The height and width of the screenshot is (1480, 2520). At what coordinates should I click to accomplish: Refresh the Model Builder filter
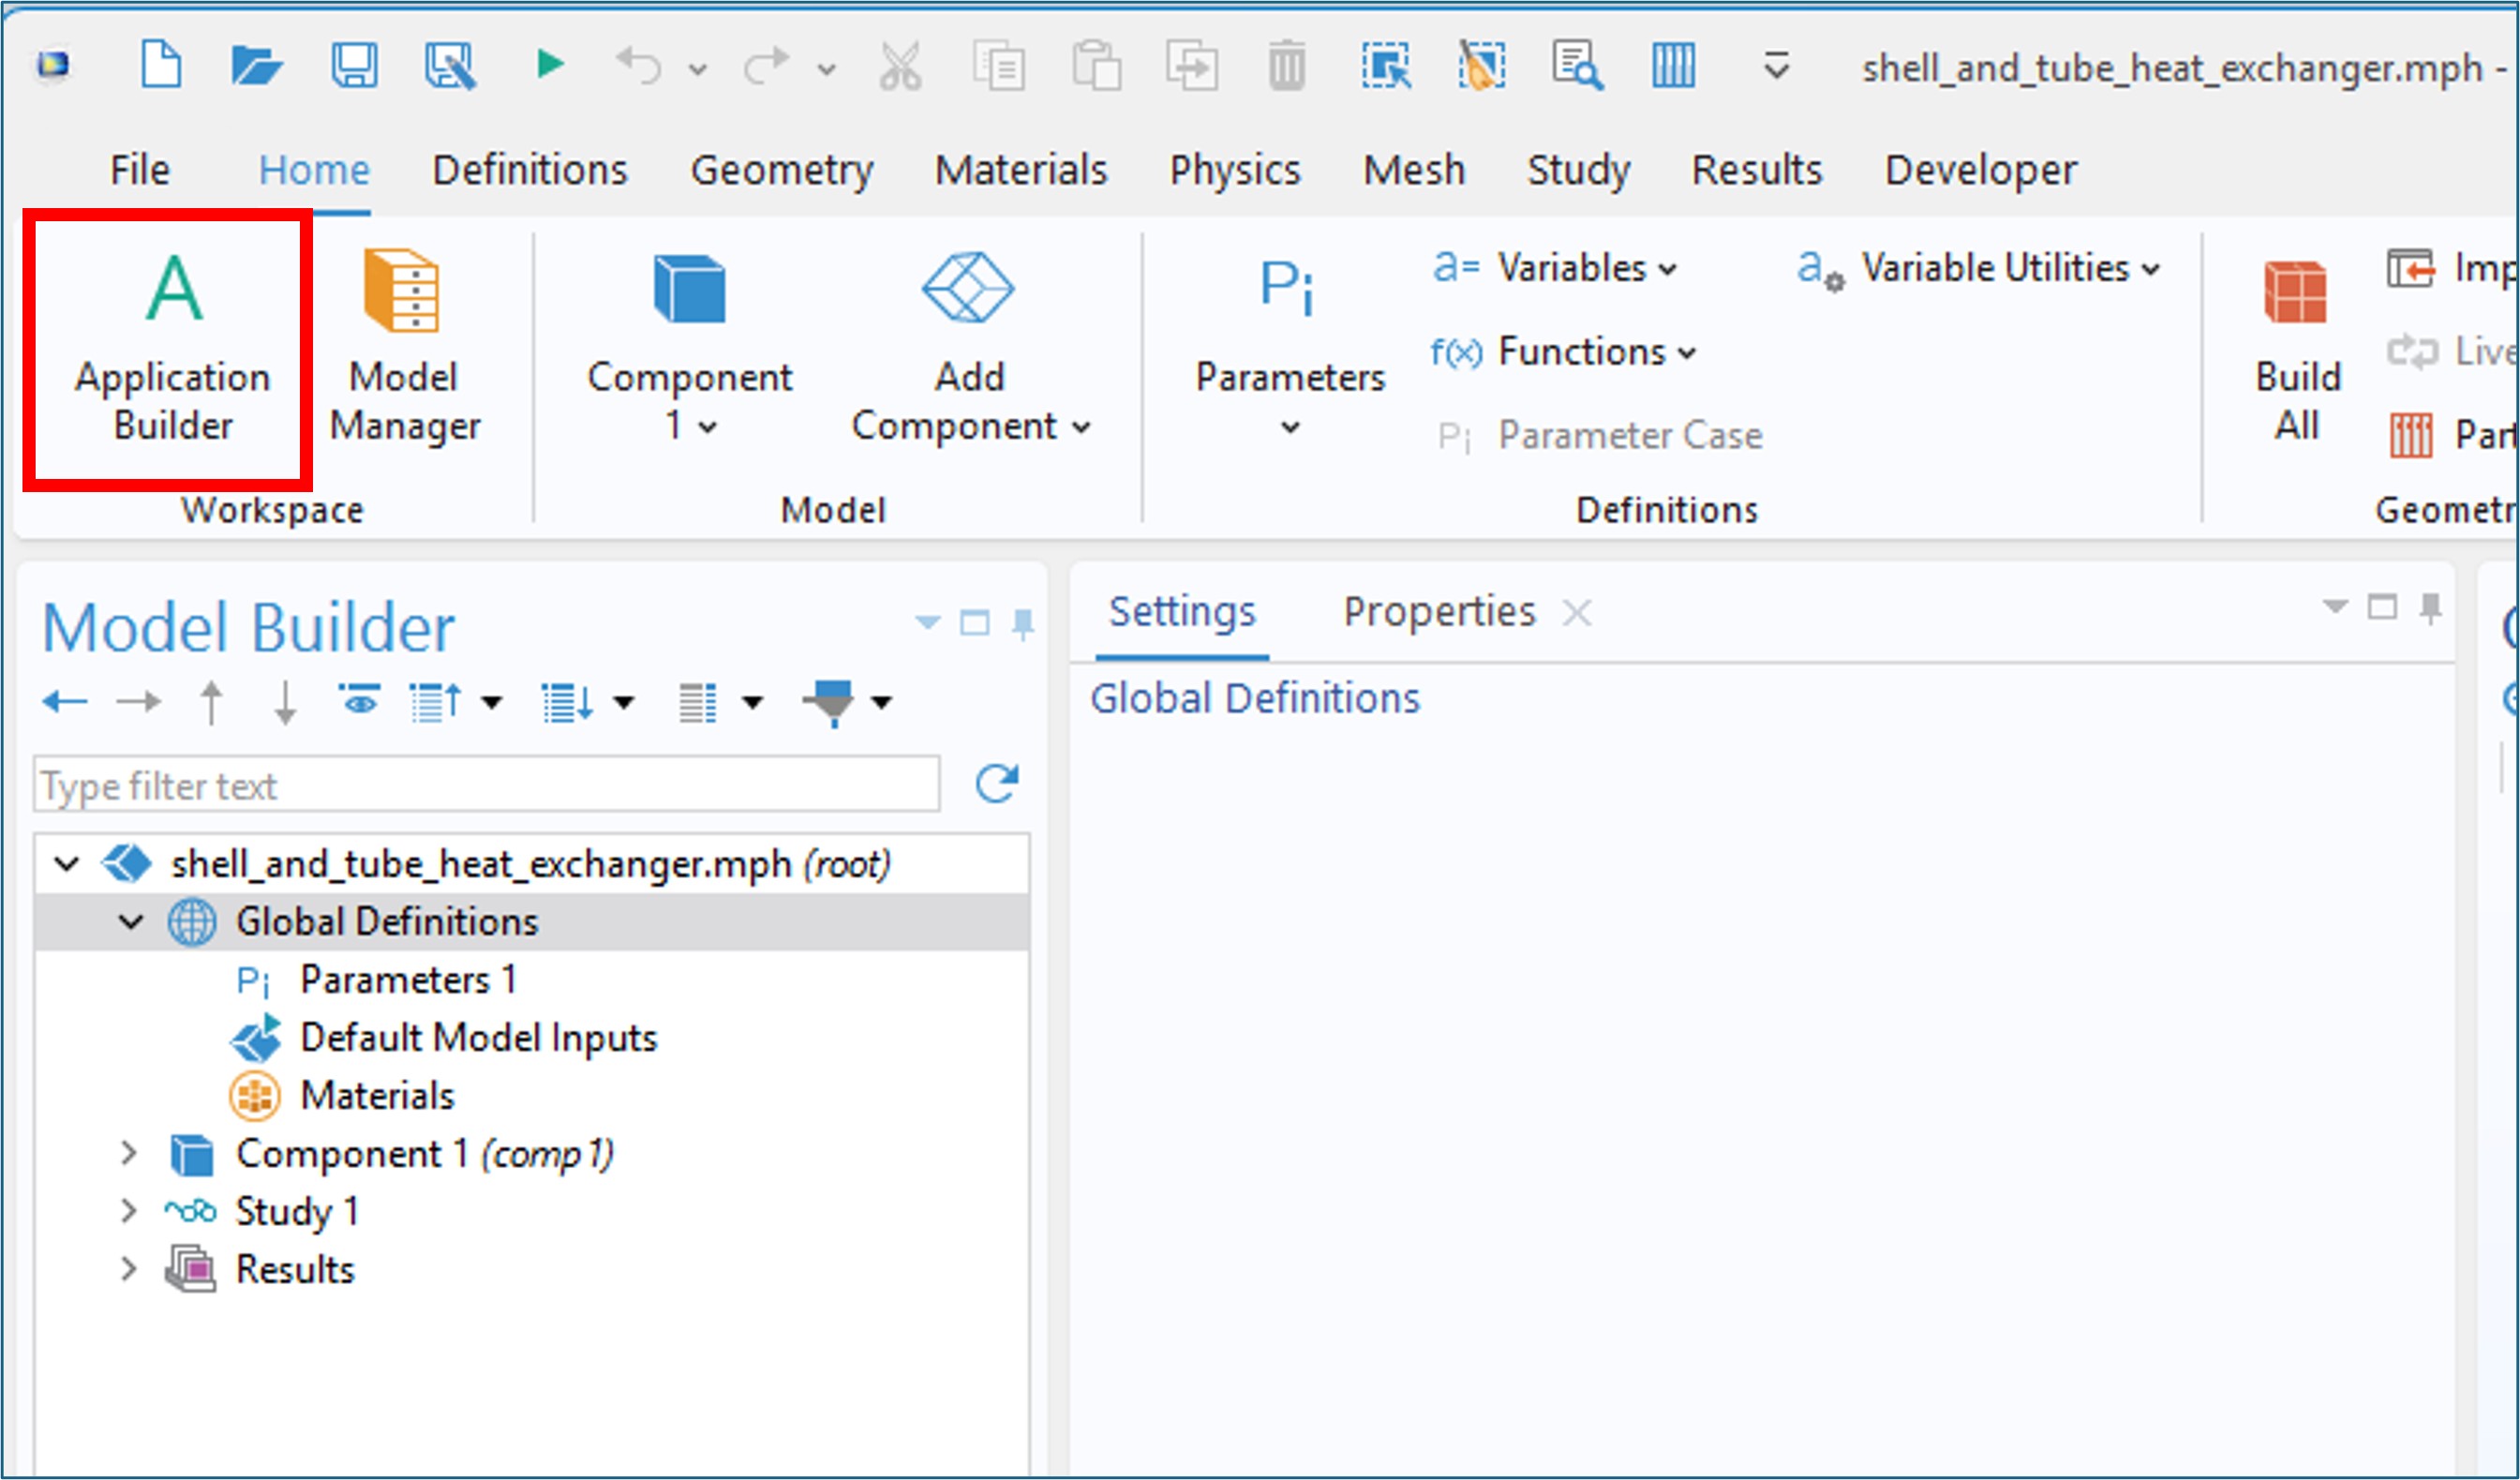click(x=996, y=783)
